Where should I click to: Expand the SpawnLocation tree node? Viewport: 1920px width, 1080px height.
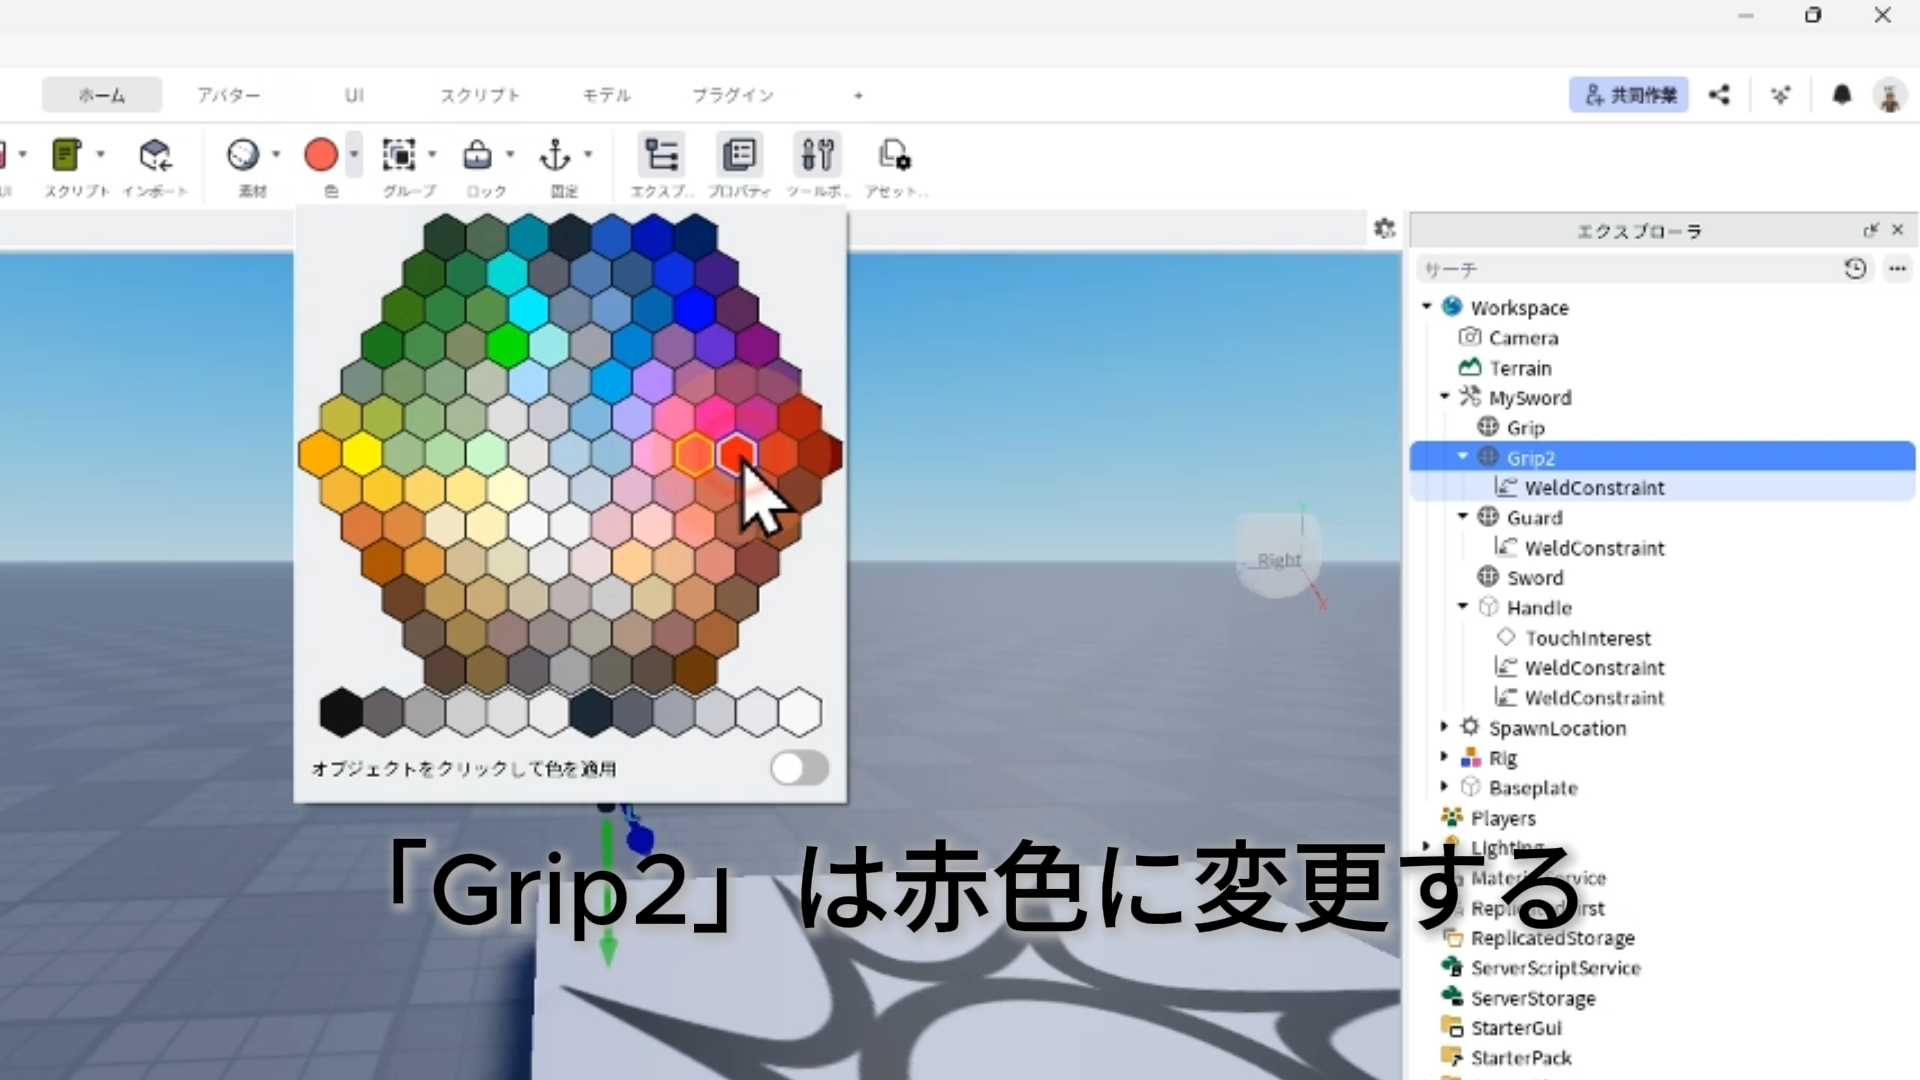(x=1444, y=727)
